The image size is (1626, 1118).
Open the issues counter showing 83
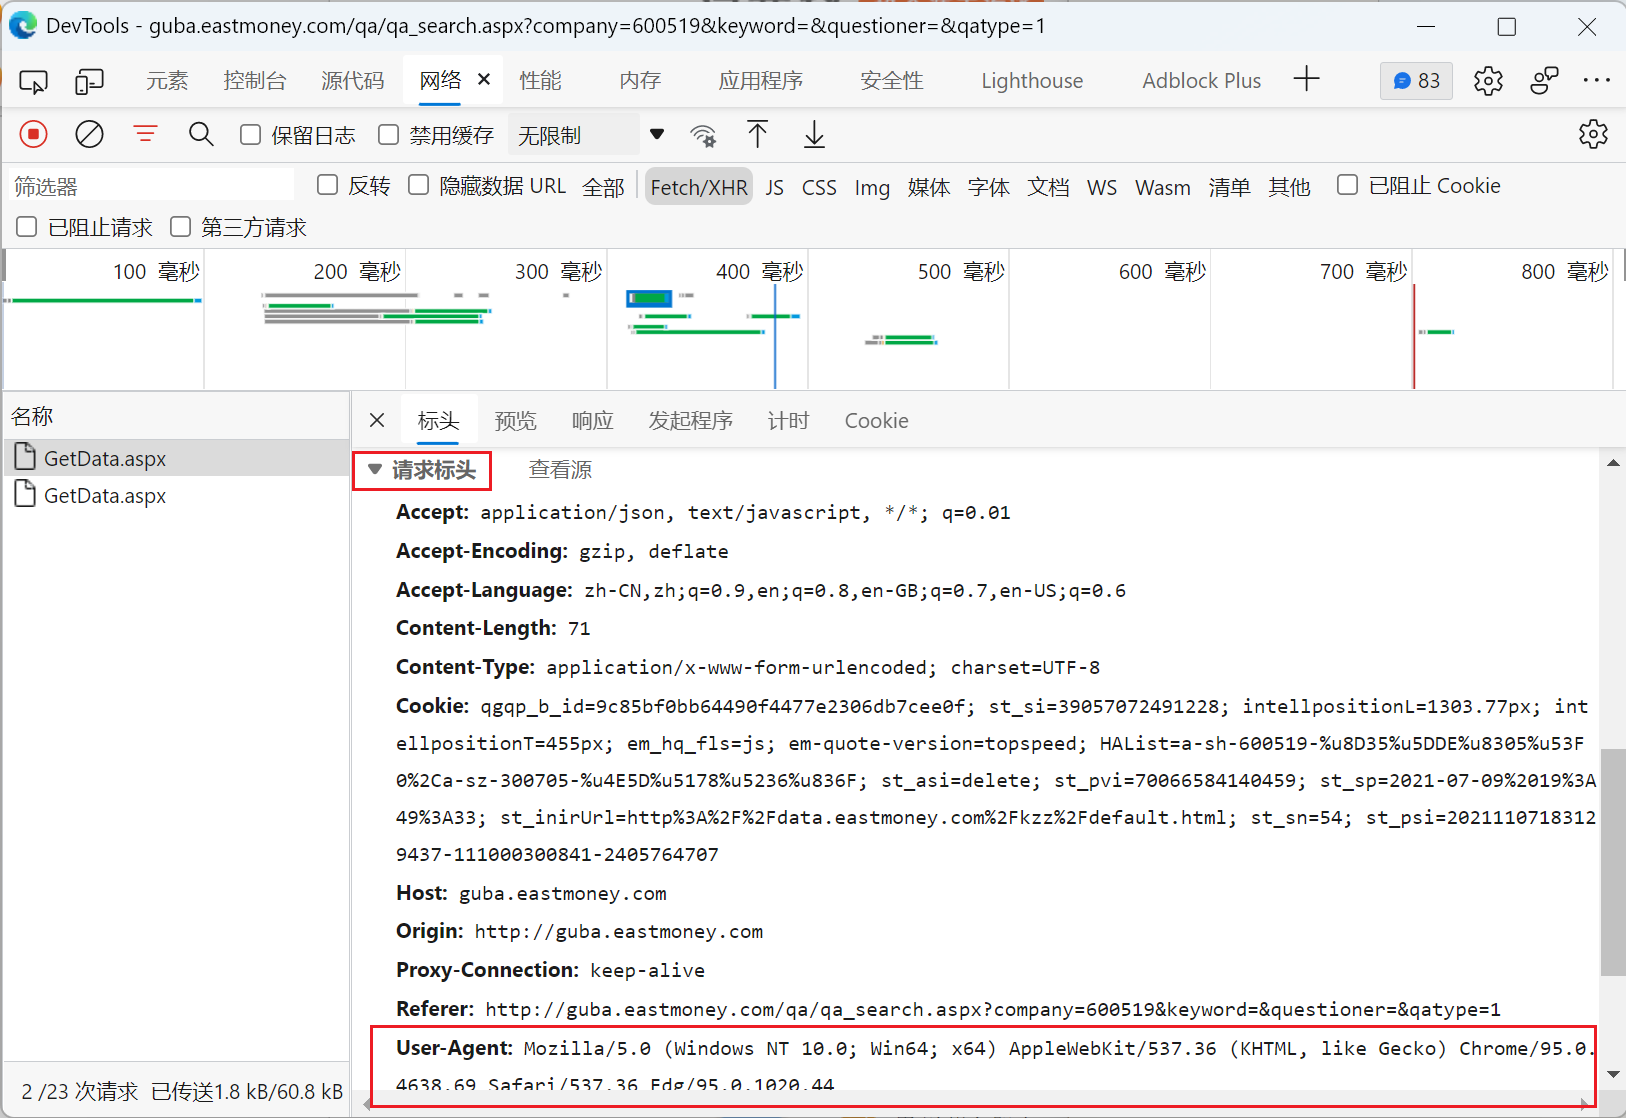1416,81
